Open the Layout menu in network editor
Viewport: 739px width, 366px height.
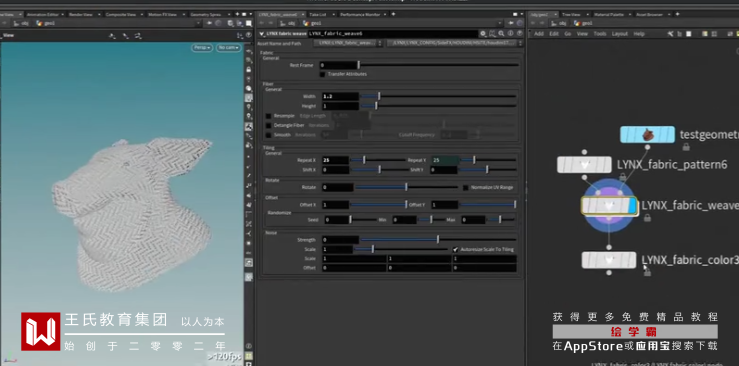(620, 34)
